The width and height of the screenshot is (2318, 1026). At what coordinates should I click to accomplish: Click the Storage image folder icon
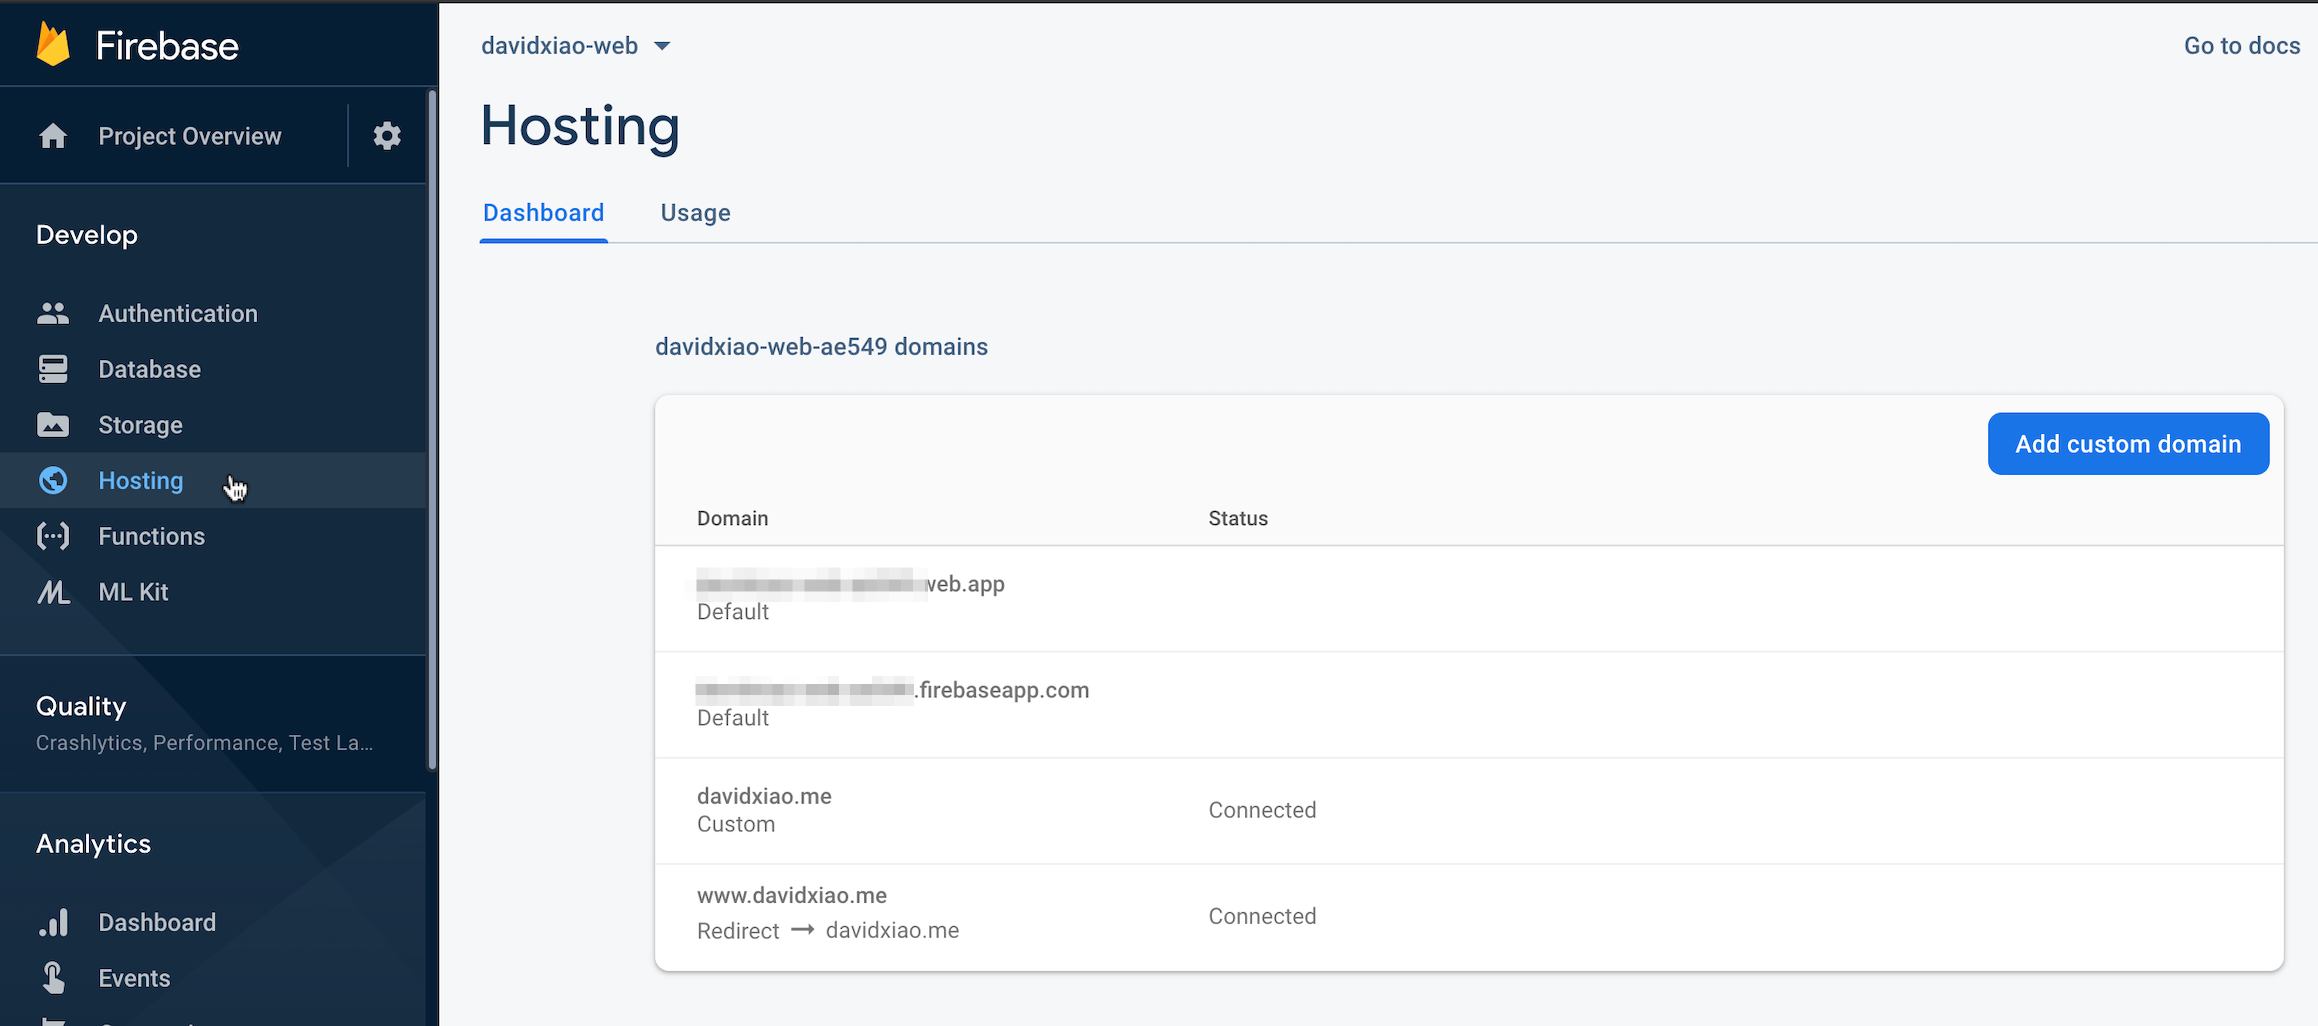point(53,425)
